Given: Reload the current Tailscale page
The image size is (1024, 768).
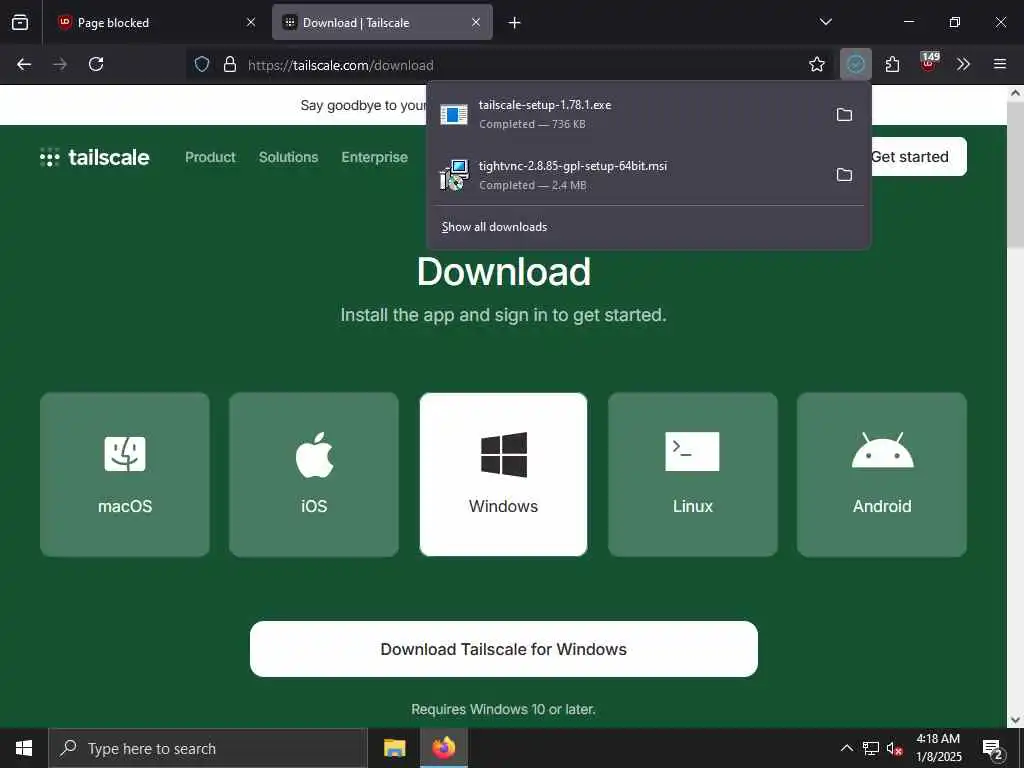Looking at the screenshot, I should 96,64.
